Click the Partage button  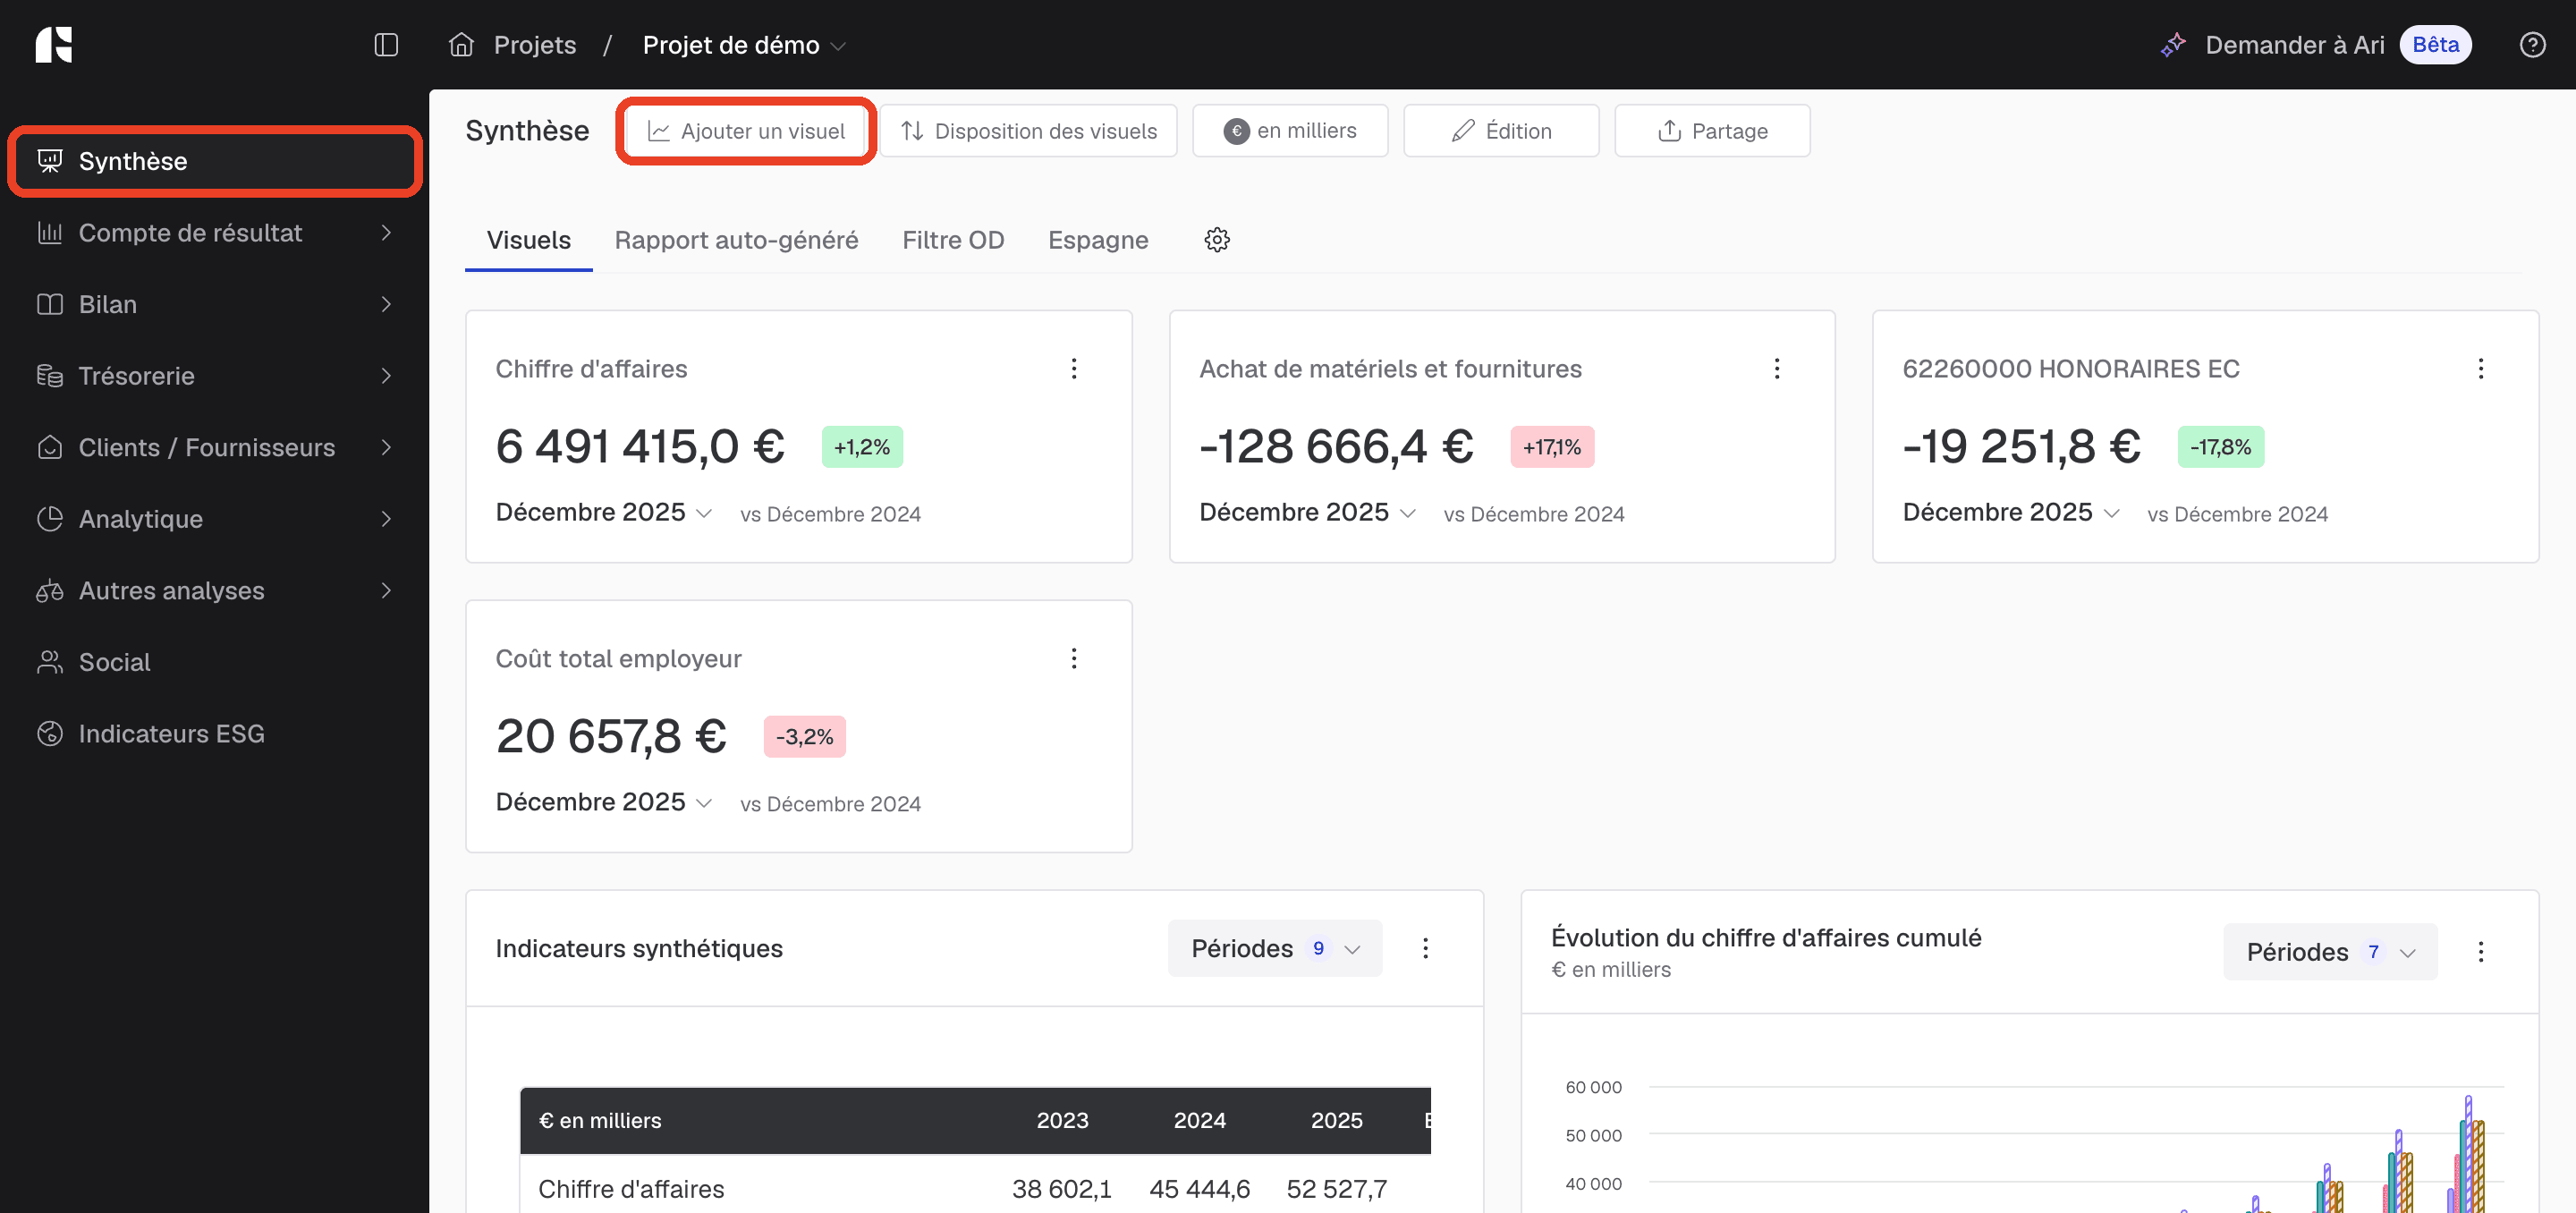tap(1712, 131)
